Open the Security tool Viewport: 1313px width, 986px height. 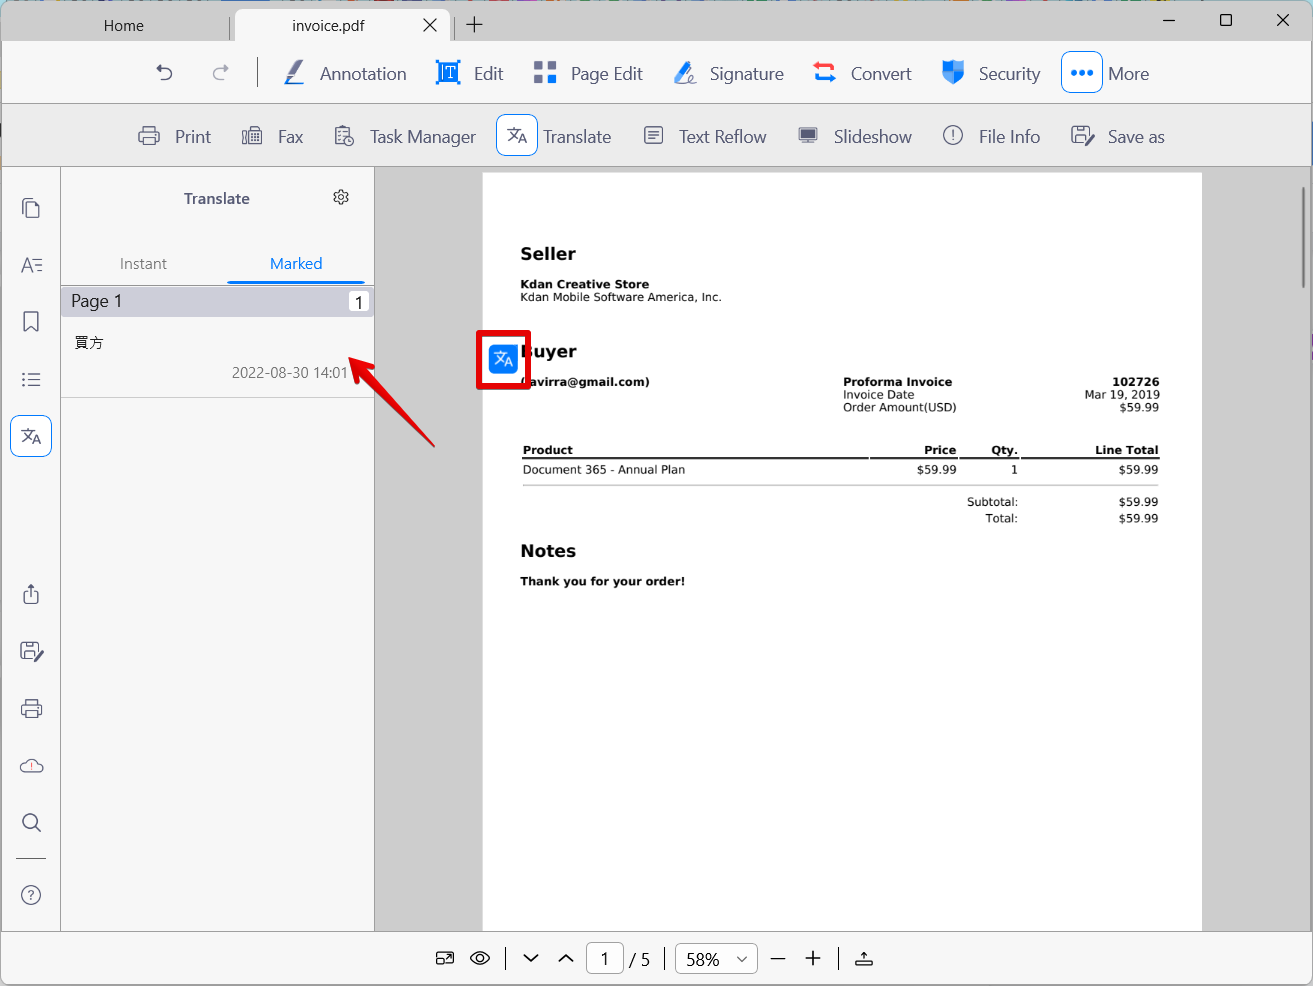(991, 73)
